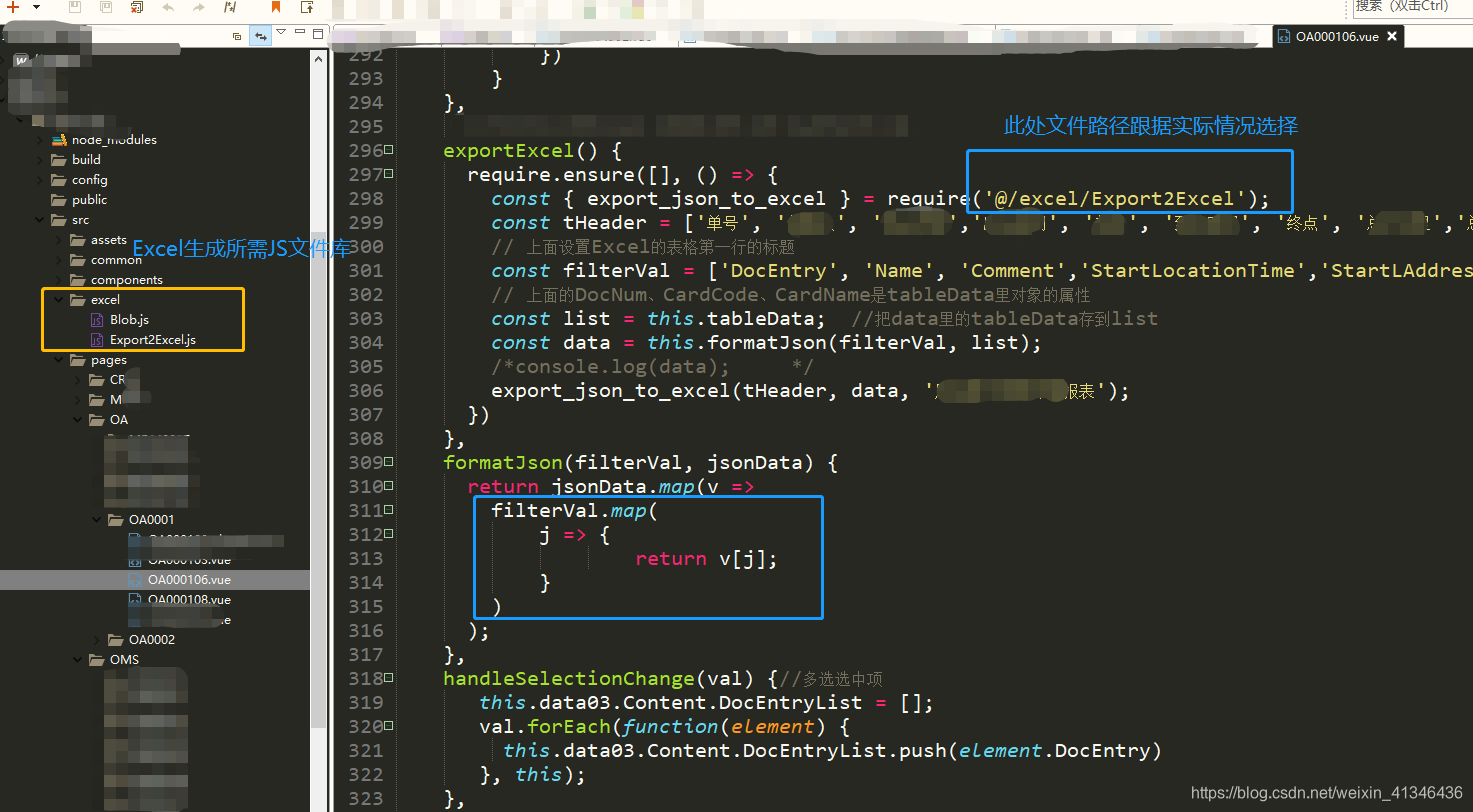
Task: Click the build folder icon
Action: [59, 160]
